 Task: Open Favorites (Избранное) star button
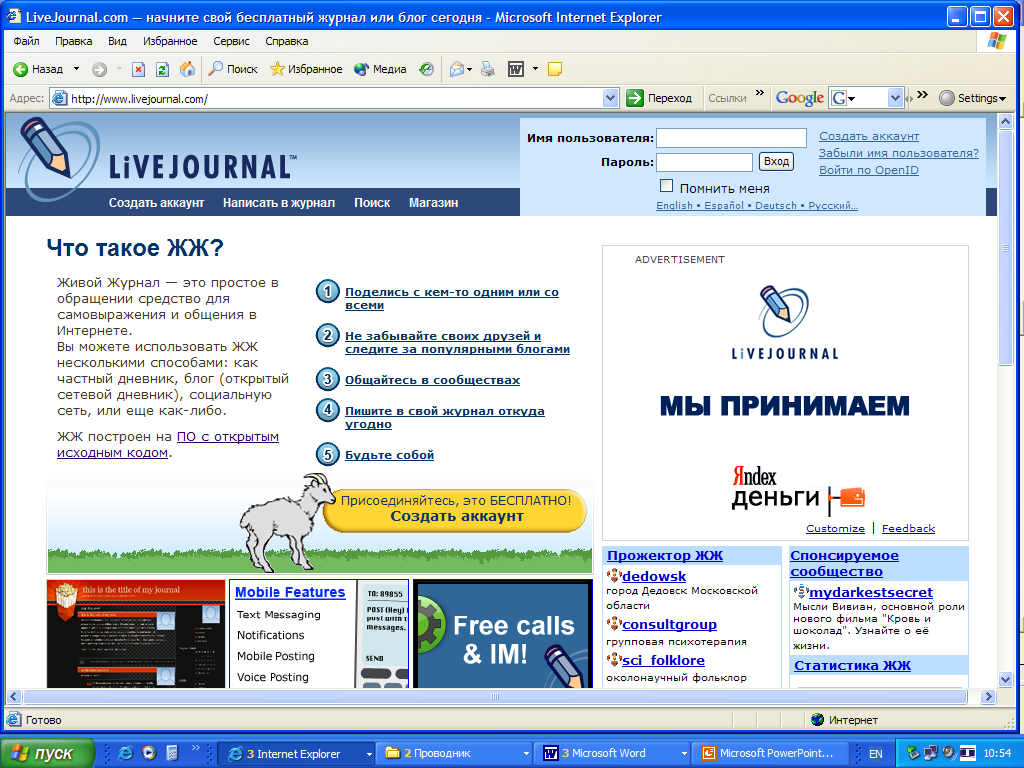[x=306, y=69]
